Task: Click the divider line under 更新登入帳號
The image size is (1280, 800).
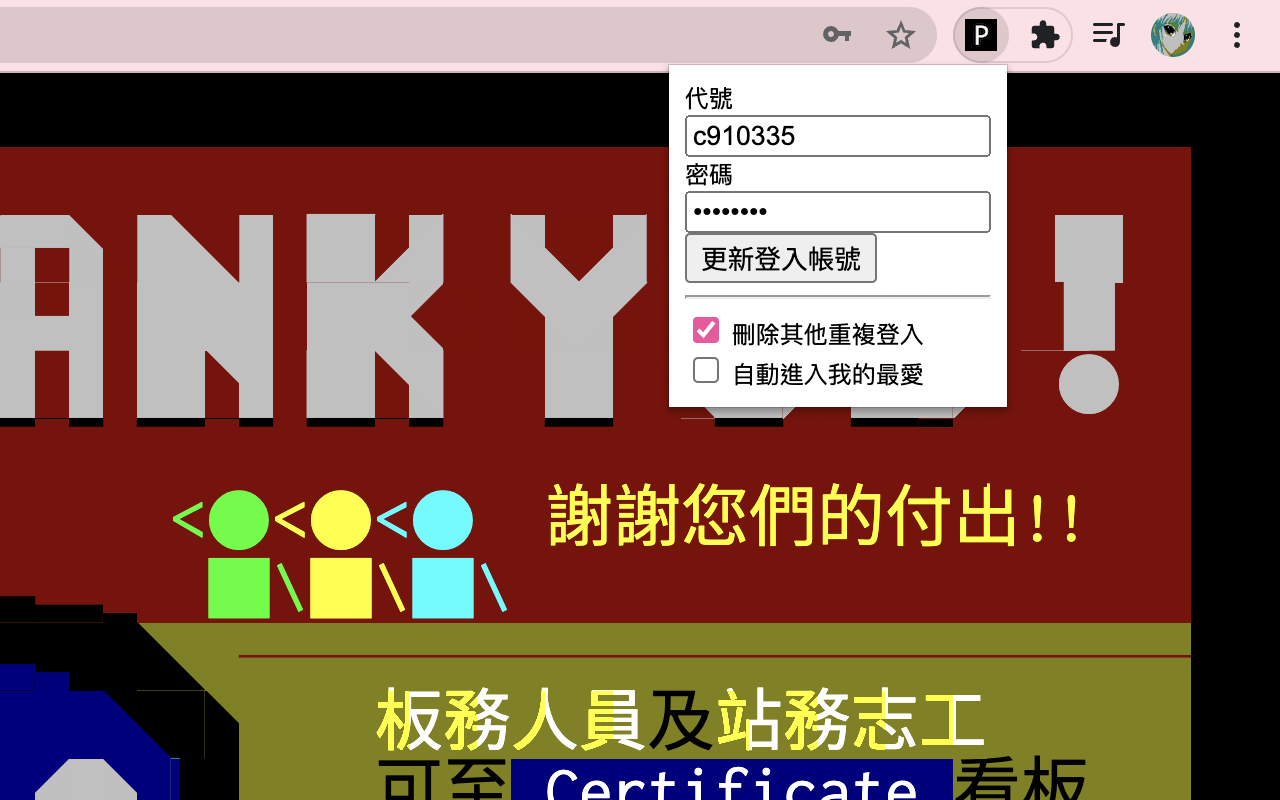Action: 838,295
